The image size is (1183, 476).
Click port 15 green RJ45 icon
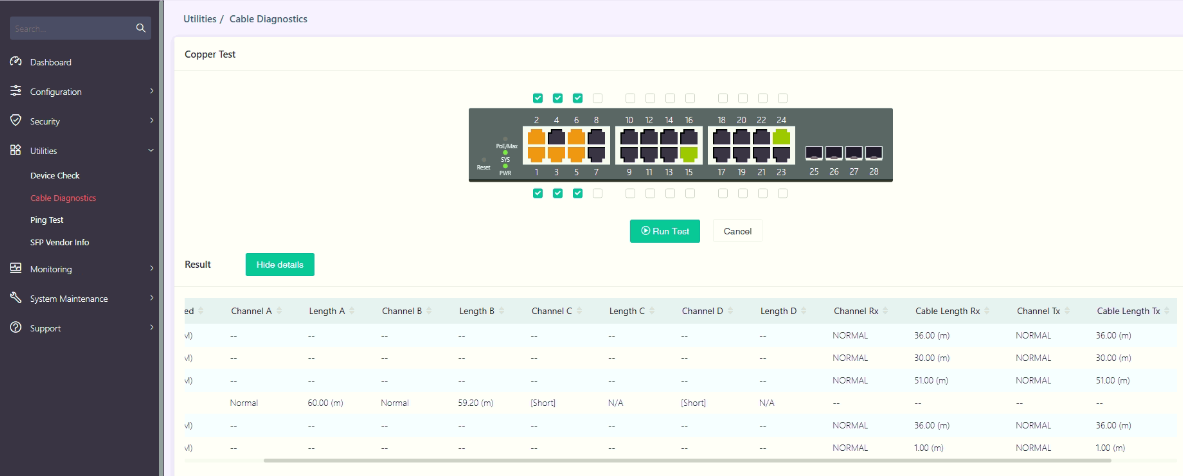(x=689, y=154)
